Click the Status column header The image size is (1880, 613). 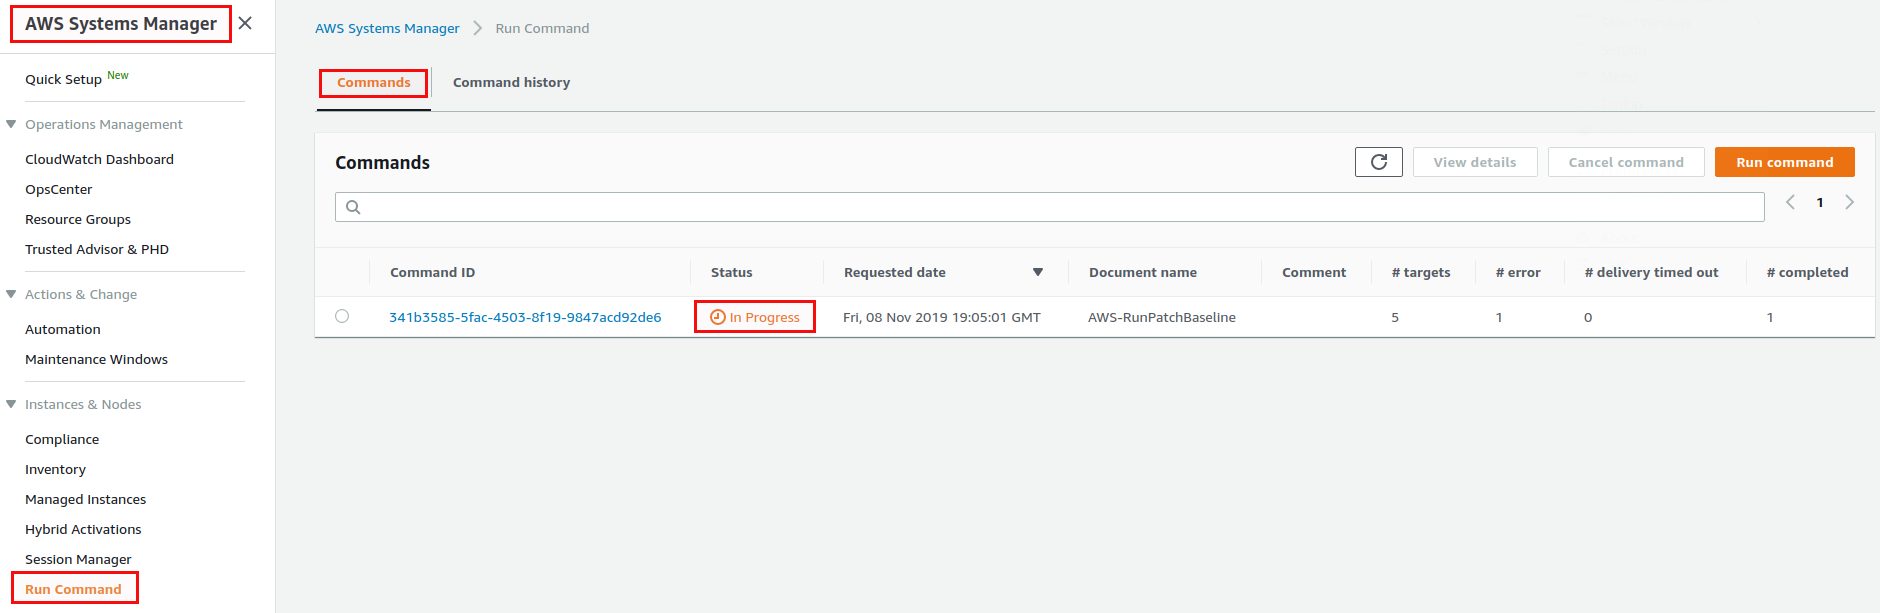pyautogui.click(x=731, y=272)
